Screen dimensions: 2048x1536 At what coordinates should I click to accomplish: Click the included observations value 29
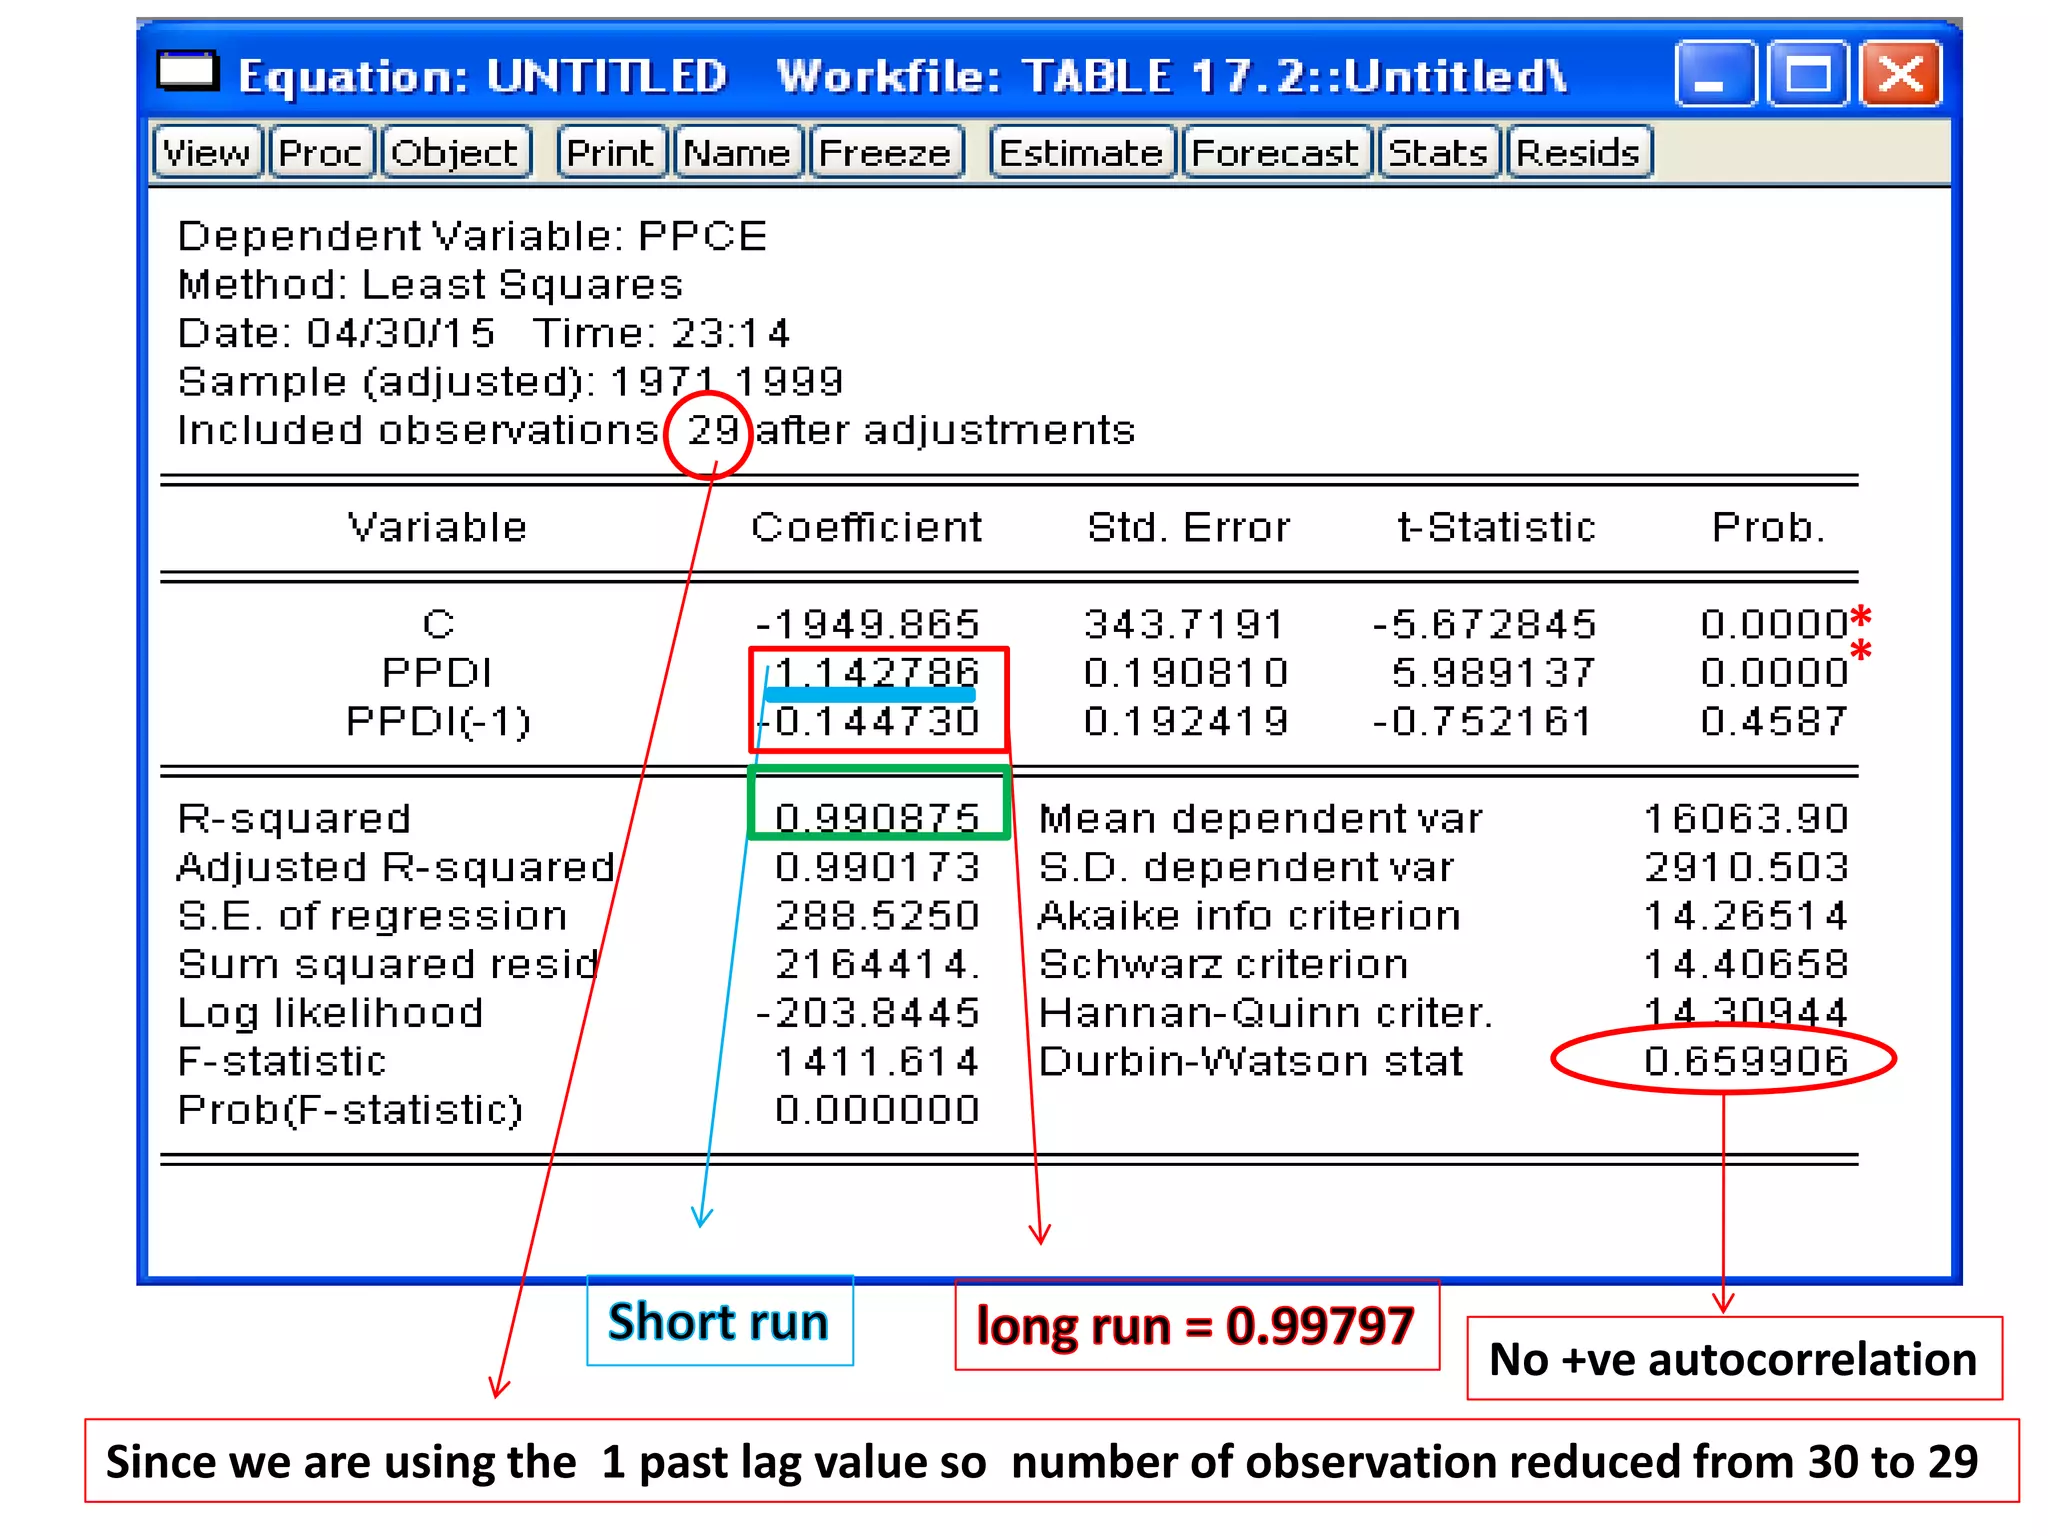711,430
